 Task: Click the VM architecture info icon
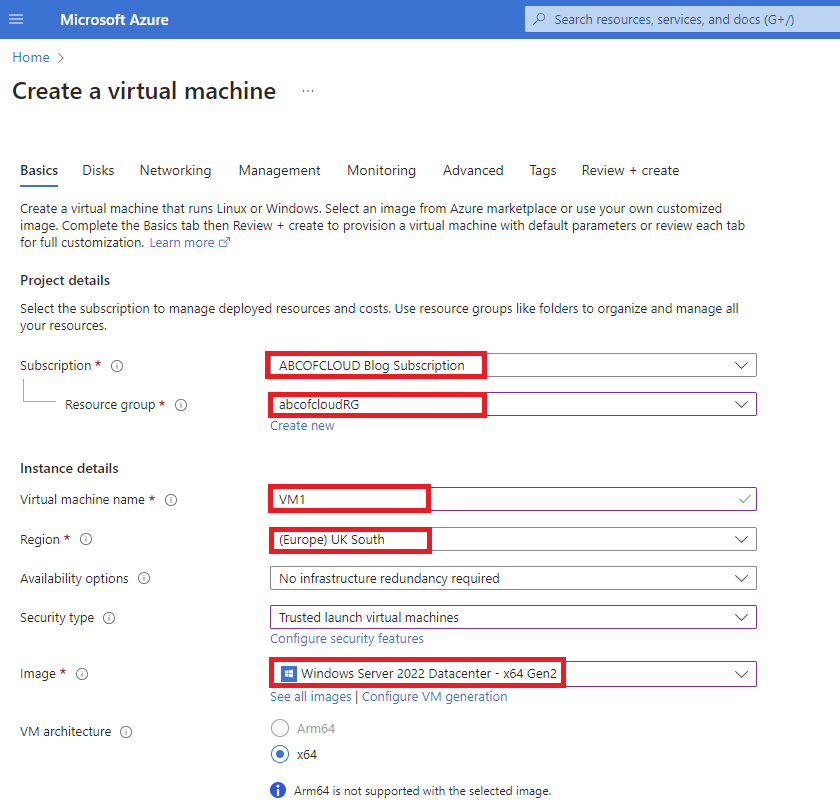pos(125,731)
